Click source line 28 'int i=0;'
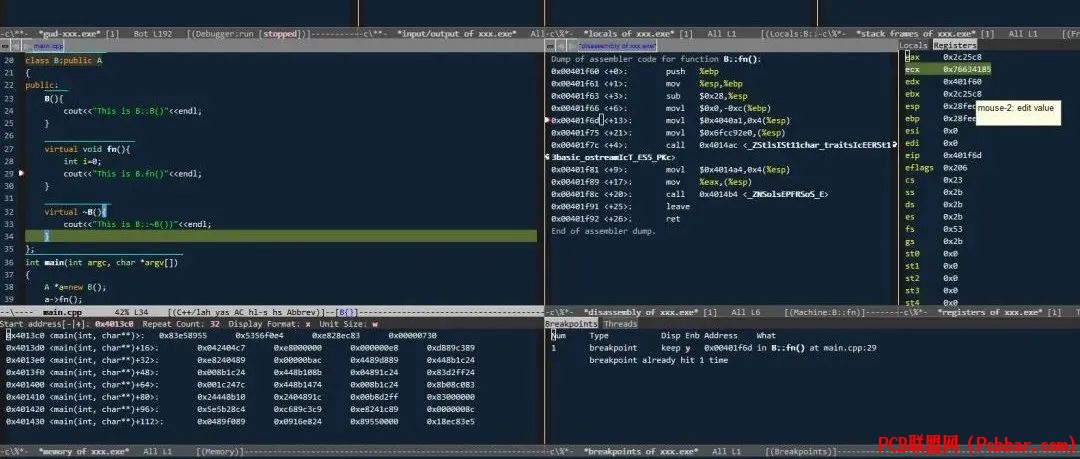 82,162
